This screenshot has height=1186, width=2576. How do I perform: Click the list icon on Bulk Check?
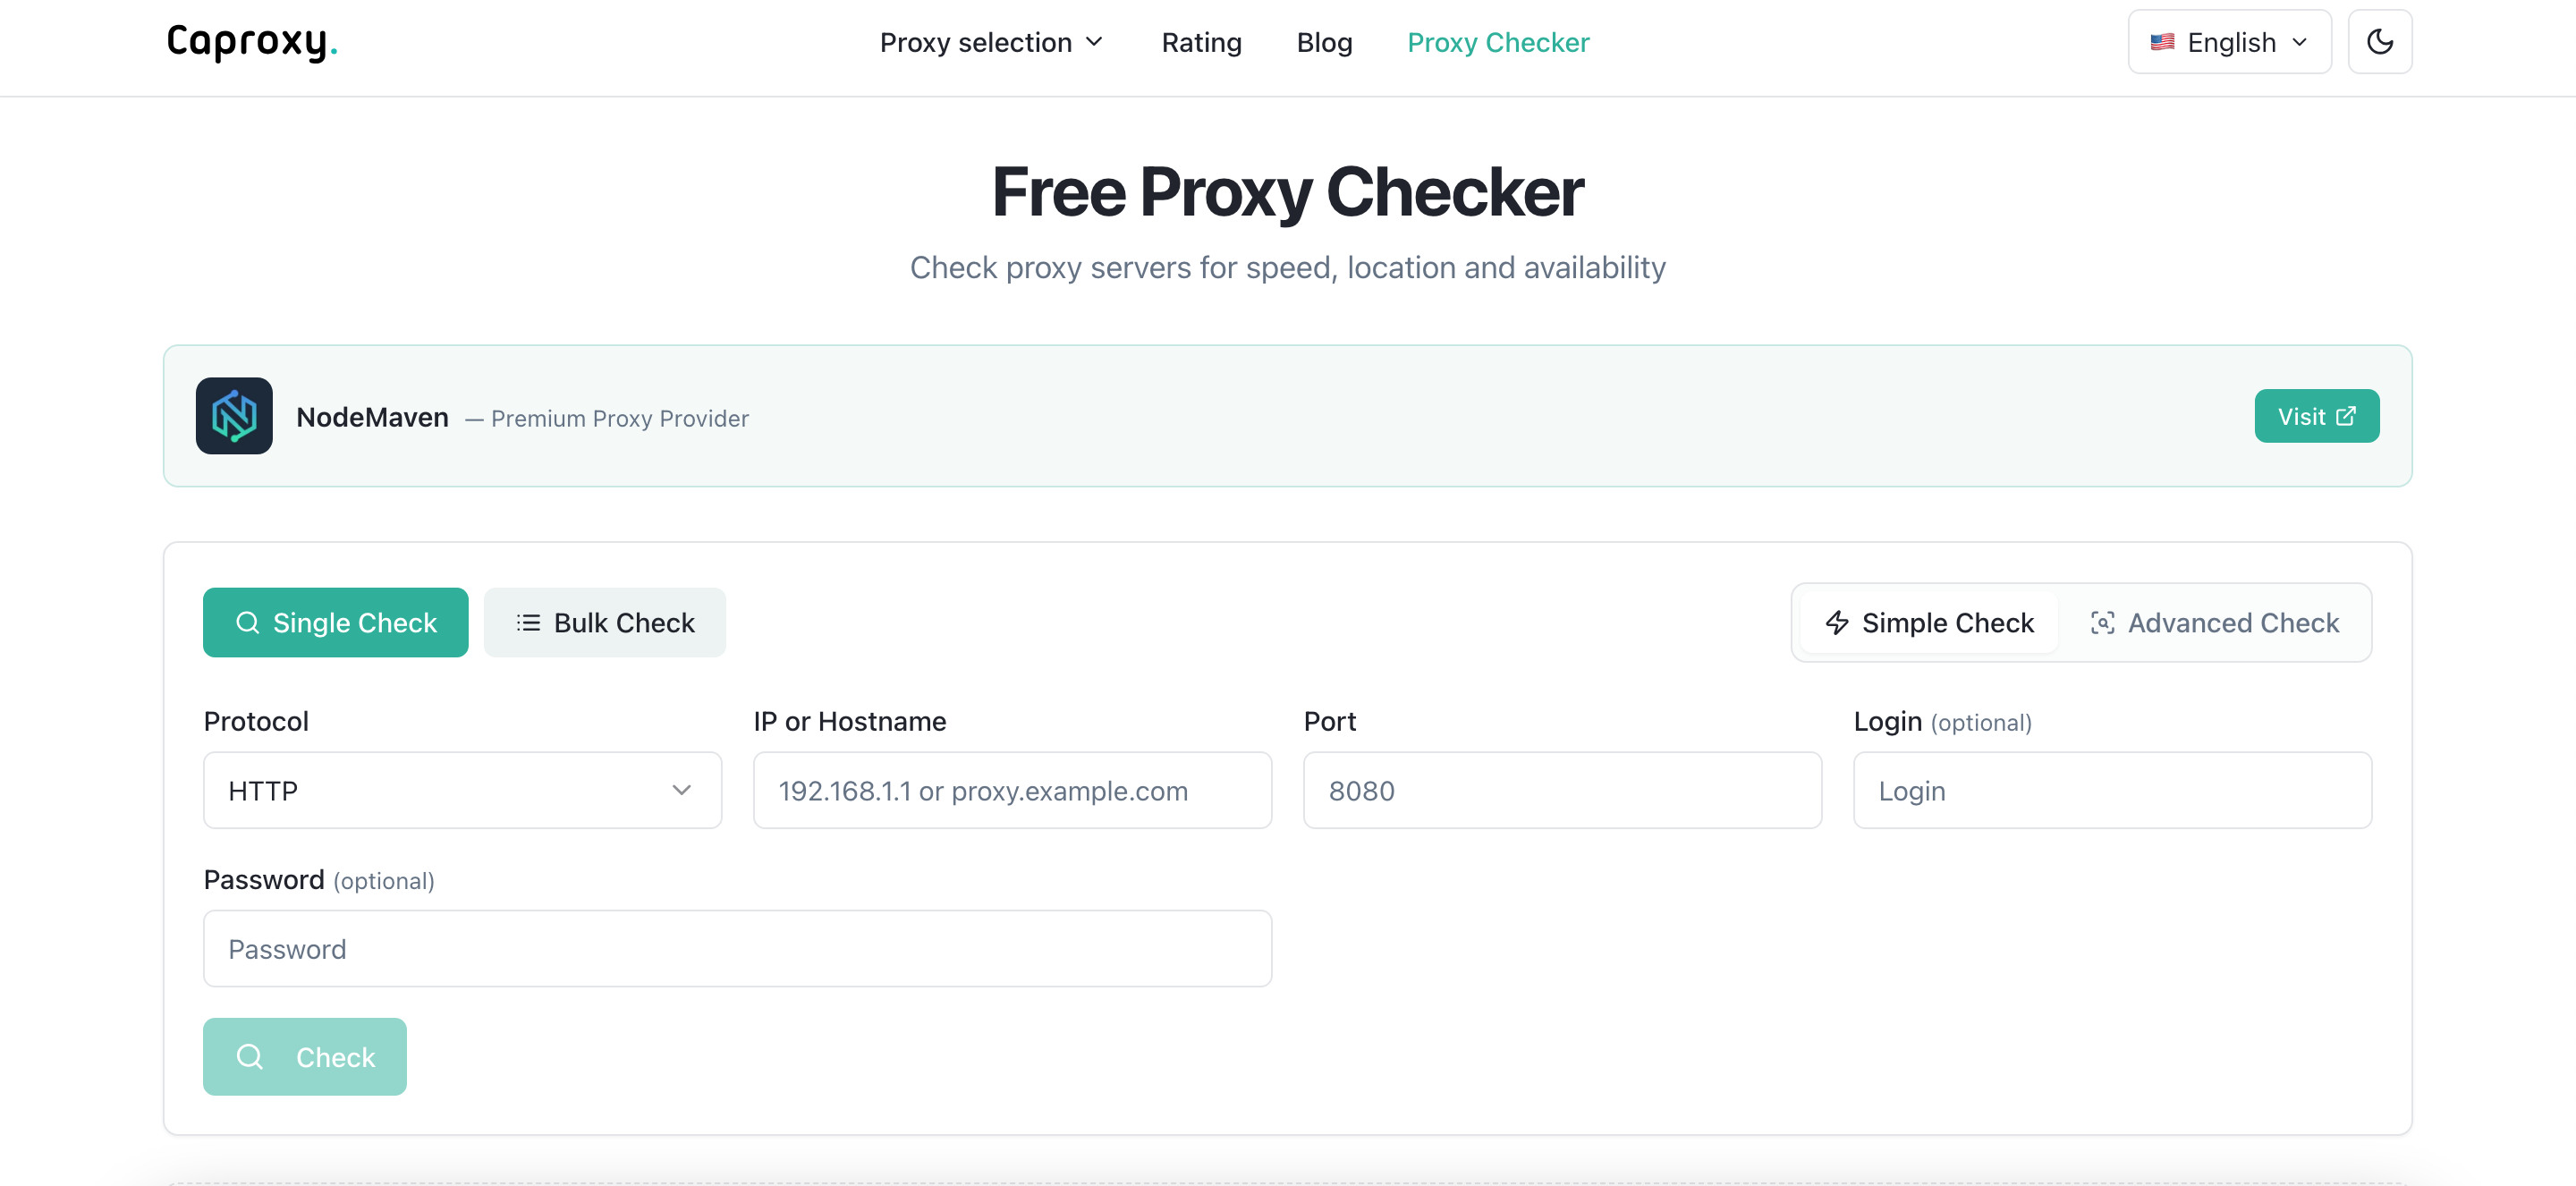pos(526,622)
